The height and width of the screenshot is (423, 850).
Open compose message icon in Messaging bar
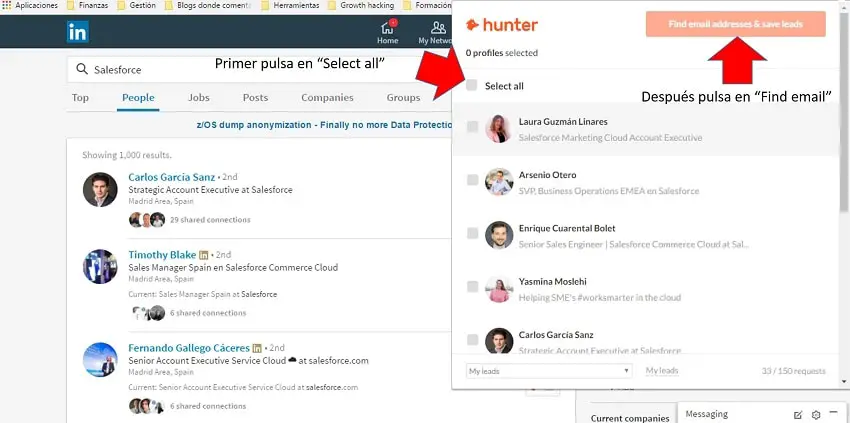click(798, 415)
